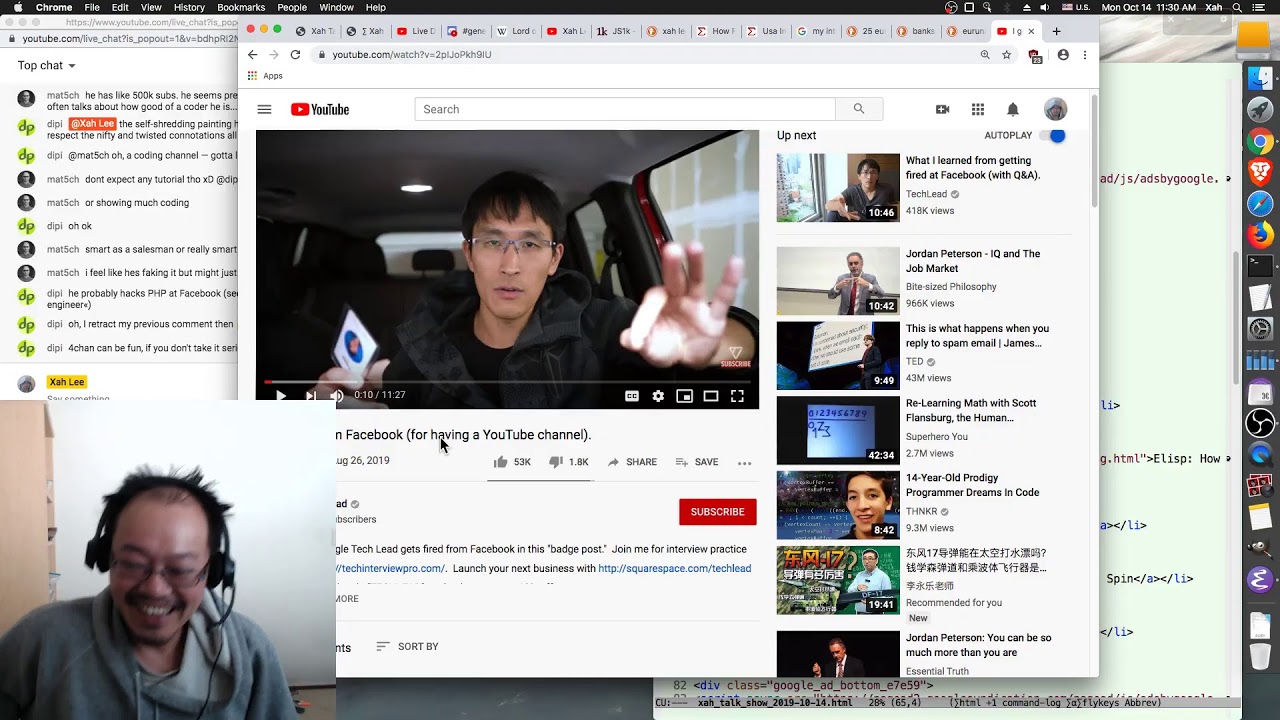The image size is (1280, 720).
Task: Click the 'Say something' chat input
Action: [x=78, y=399]
